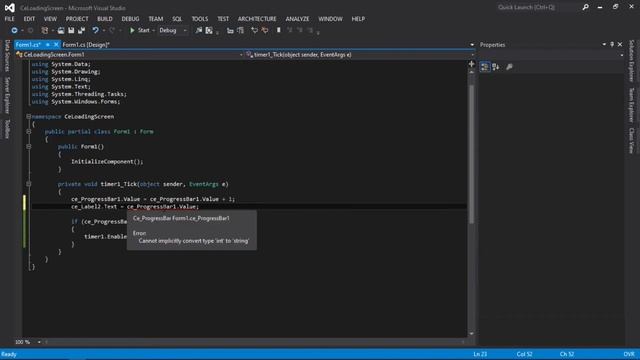Click the toolbar icon right of Find in Files
The height and width of the screenshot is (360, 640).
[x=209, y=31]
